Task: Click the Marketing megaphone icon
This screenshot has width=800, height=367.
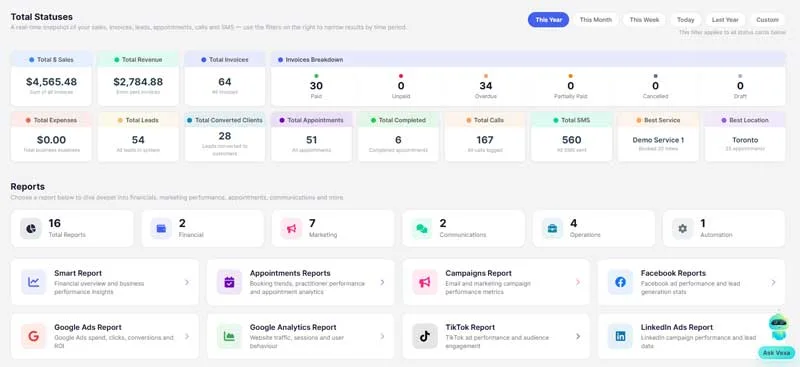Action: [291, 229]
